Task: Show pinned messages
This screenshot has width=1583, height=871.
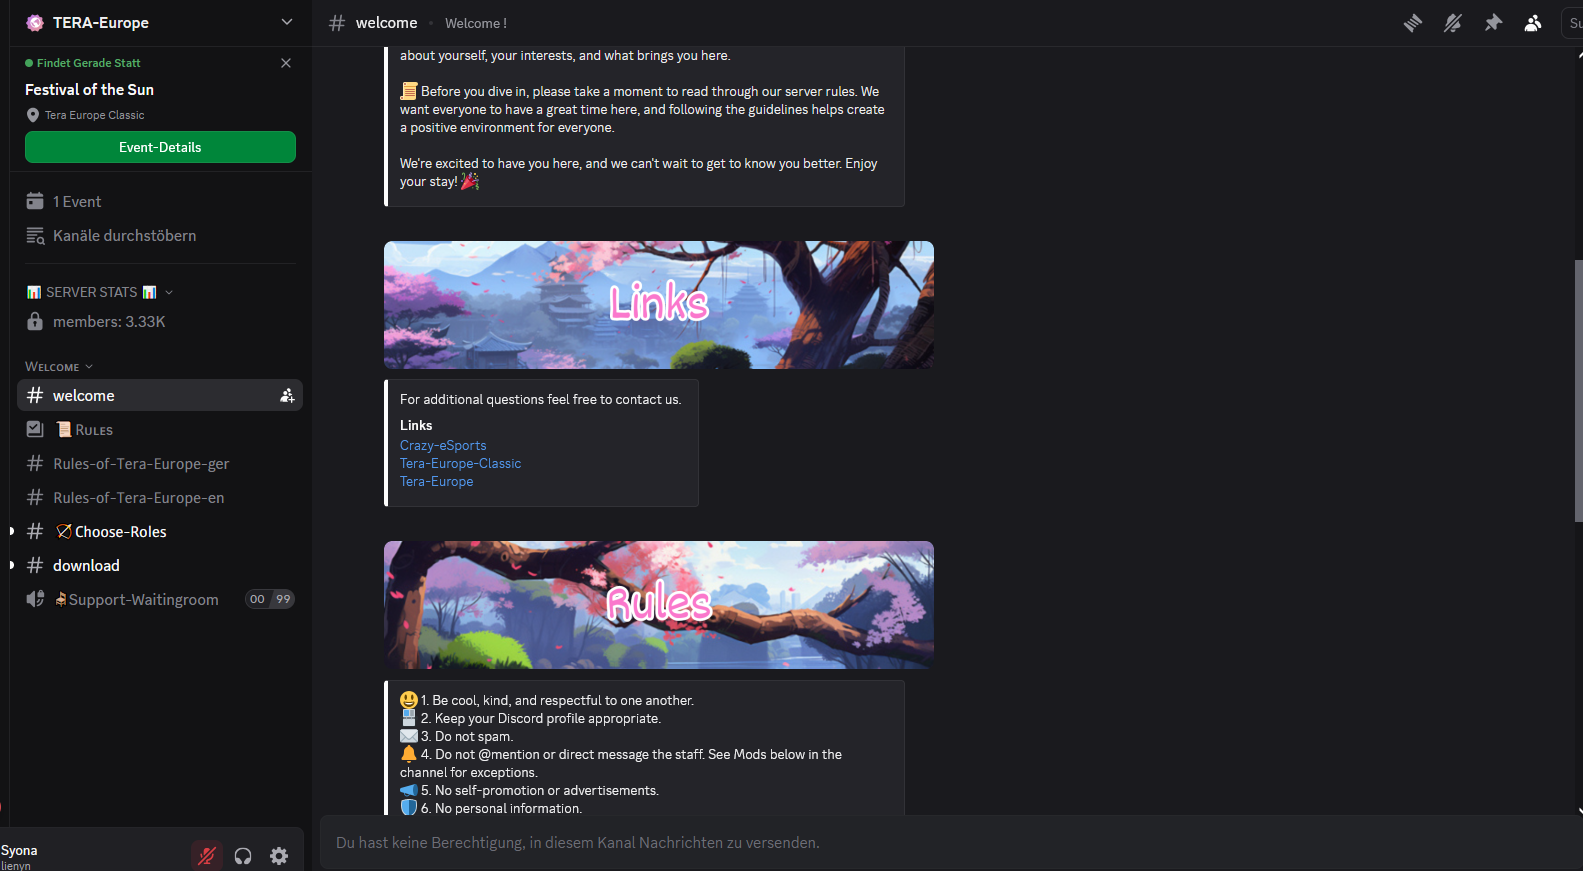Action: [1493, 23]
